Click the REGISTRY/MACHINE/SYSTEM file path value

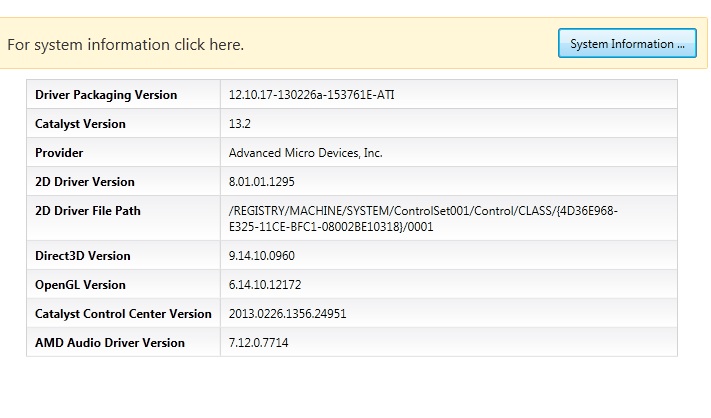click(x=423, y=219)
